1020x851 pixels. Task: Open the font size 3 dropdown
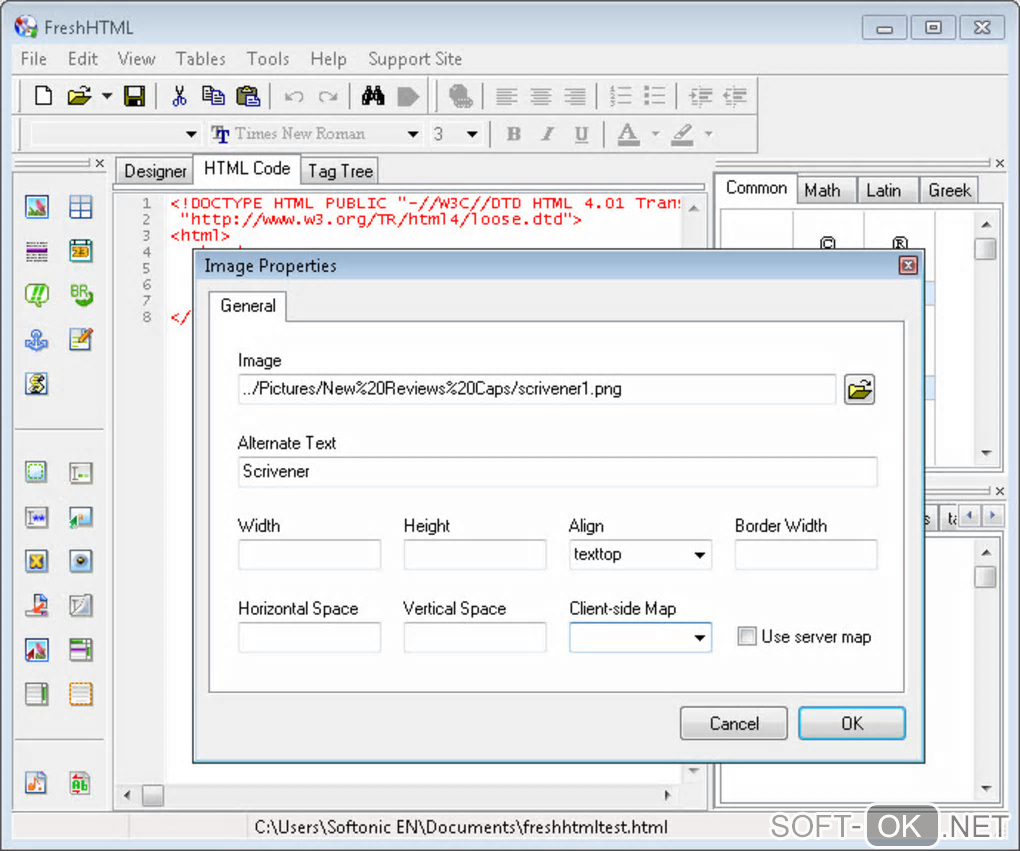click(472, 134)
